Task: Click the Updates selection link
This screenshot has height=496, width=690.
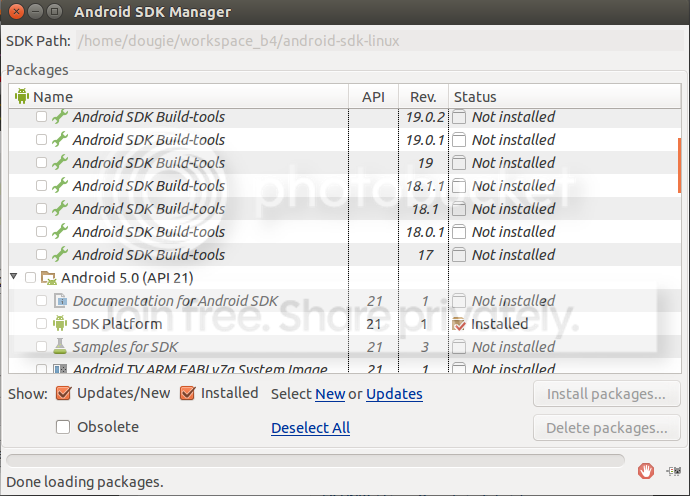Action: coord(394,394)
